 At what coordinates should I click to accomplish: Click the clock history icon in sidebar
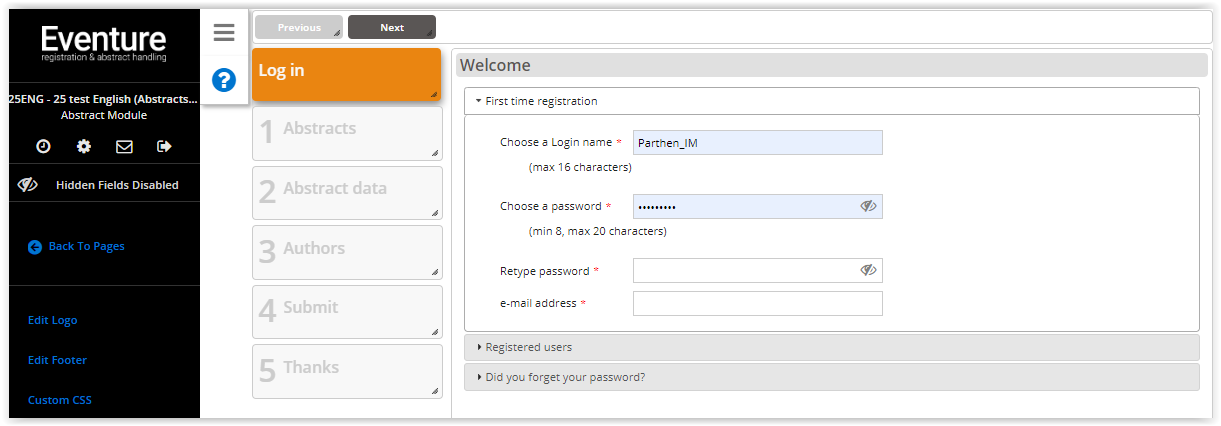pyautogui.click(x=43, y=146)
